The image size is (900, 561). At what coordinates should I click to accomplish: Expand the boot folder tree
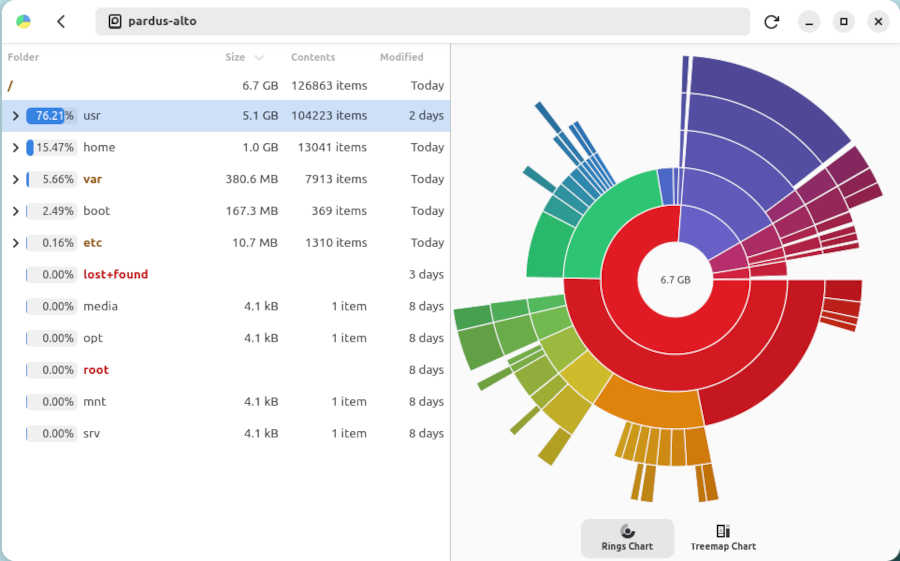tap(15, 211)
